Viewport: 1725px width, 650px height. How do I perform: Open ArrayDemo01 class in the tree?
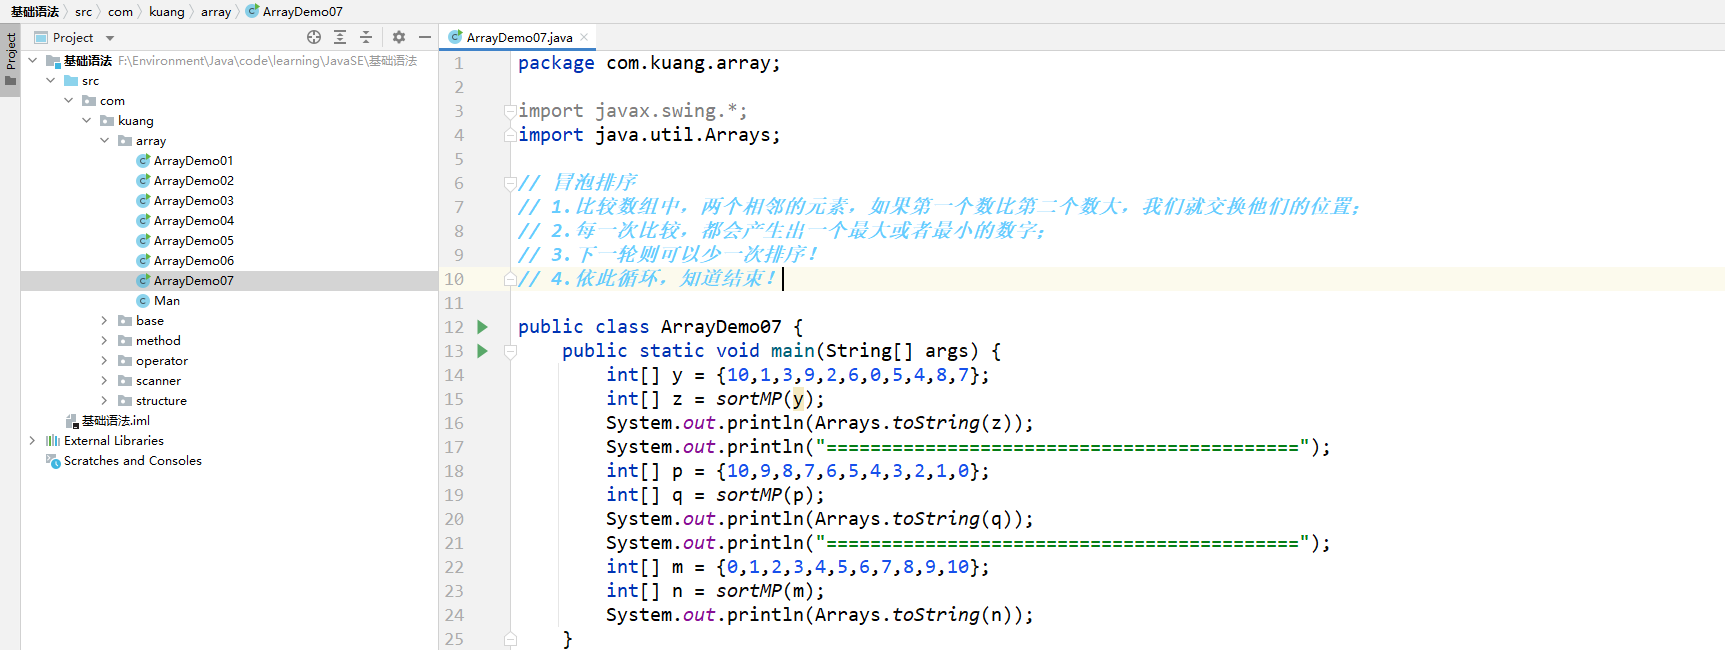tap(193, 161)
